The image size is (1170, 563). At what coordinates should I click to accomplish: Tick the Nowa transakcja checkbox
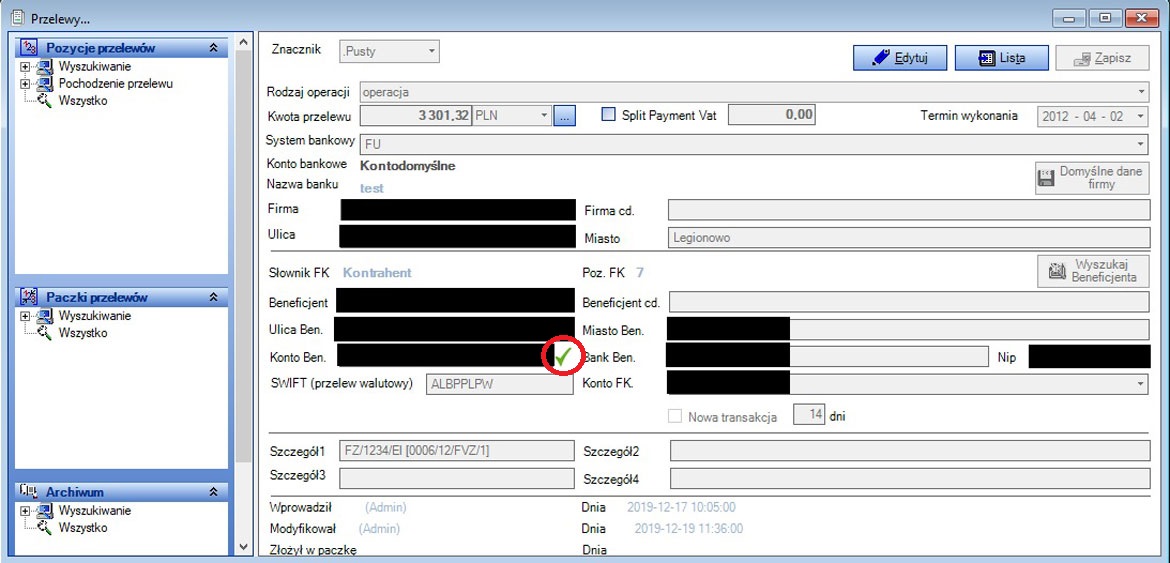click(675, 416)
